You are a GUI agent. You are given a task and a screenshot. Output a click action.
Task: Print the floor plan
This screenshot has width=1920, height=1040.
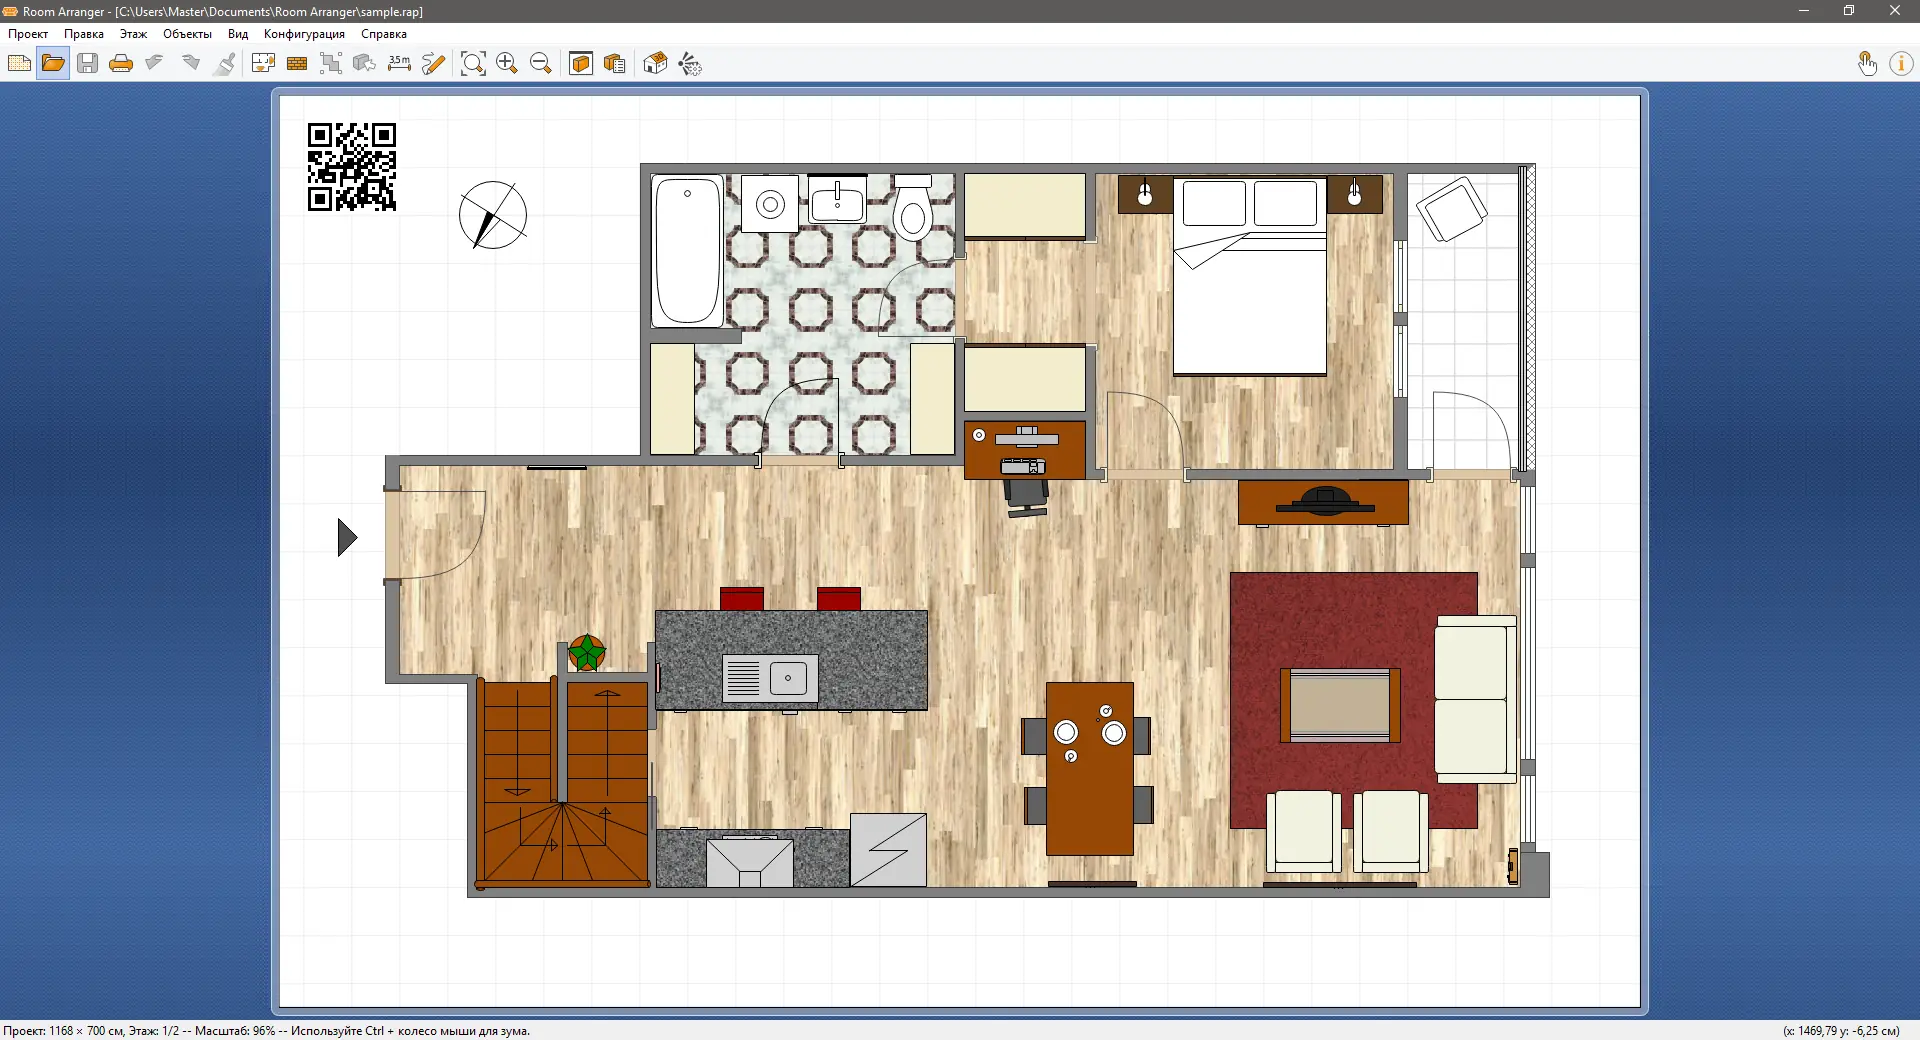click(x=121, y=63)
